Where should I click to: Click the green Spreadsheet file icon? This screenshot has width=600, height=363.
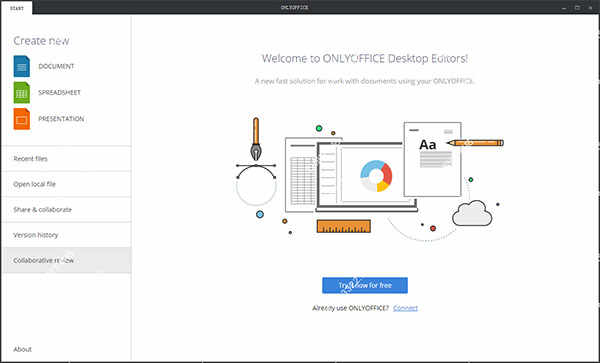[x=22, y=93]
